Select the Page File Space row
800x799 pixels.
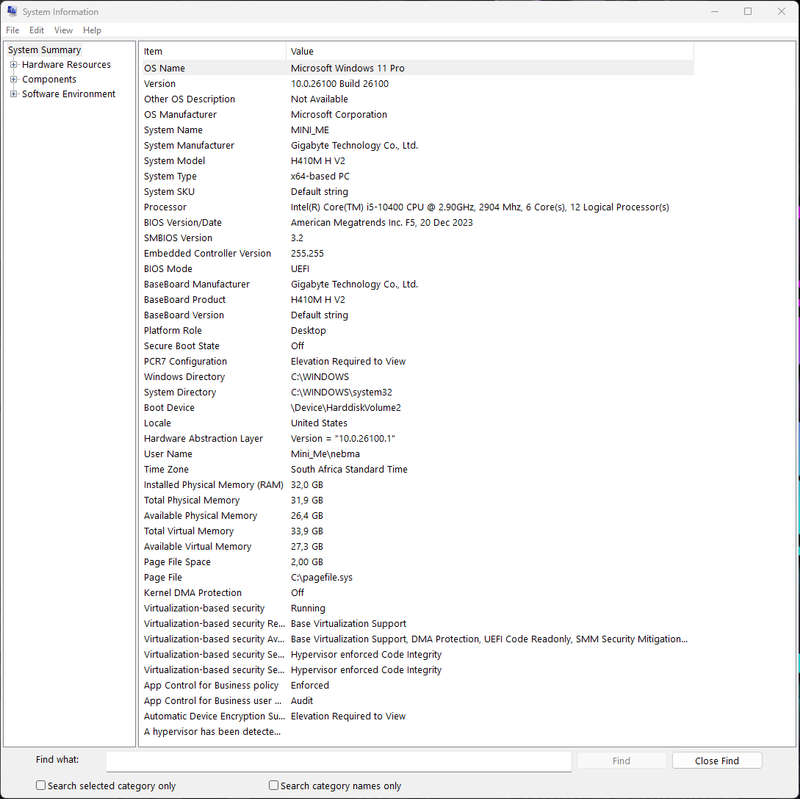coord(417,562)
